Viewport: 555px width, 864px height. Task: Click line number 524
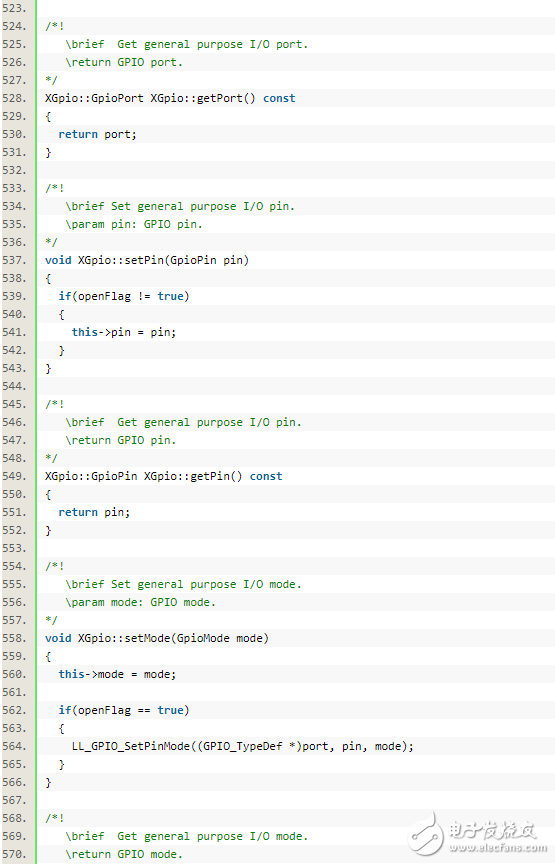(15, 26)
